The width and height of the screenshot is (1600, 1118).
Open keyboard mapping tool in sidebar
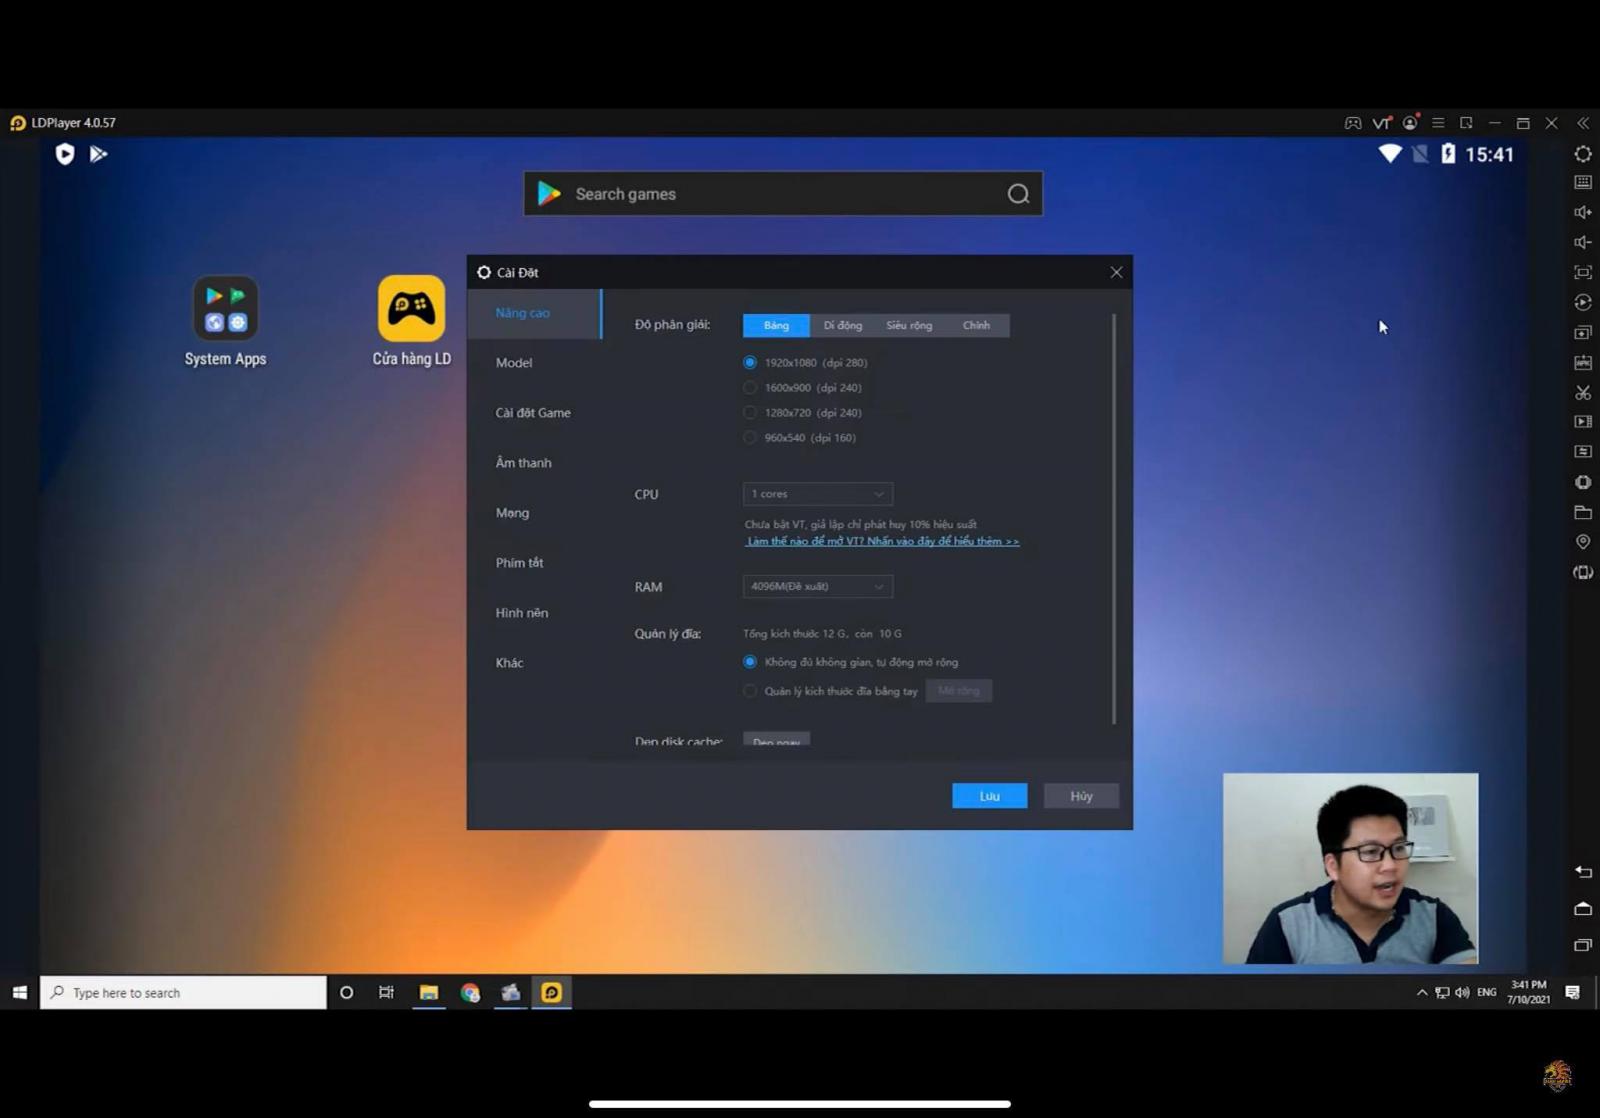(x=1583, y=182)
